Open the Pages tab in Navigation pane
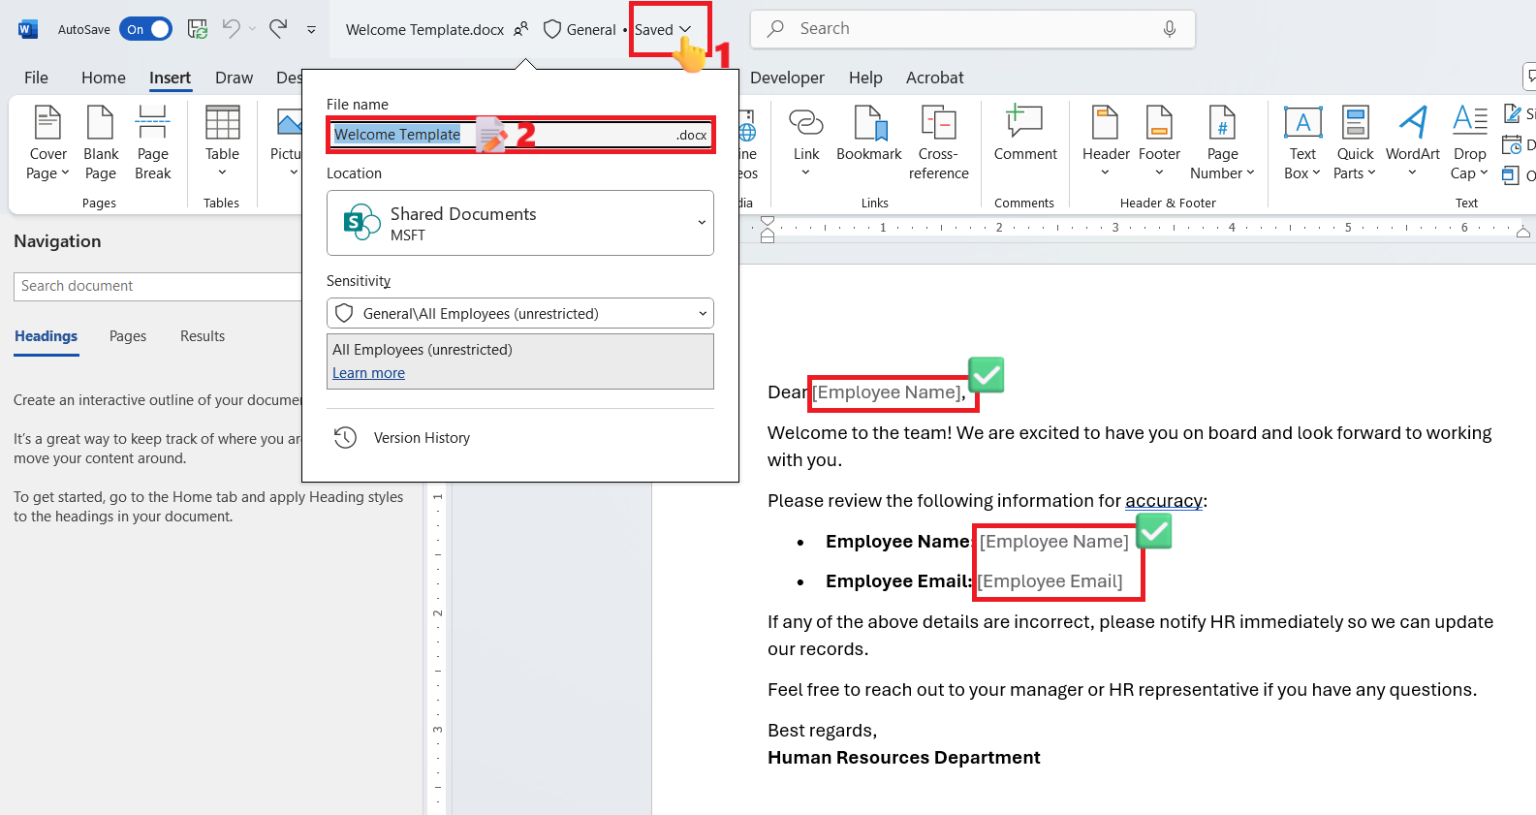This screenshot has width=1536, height=815. tap(127, 336)
